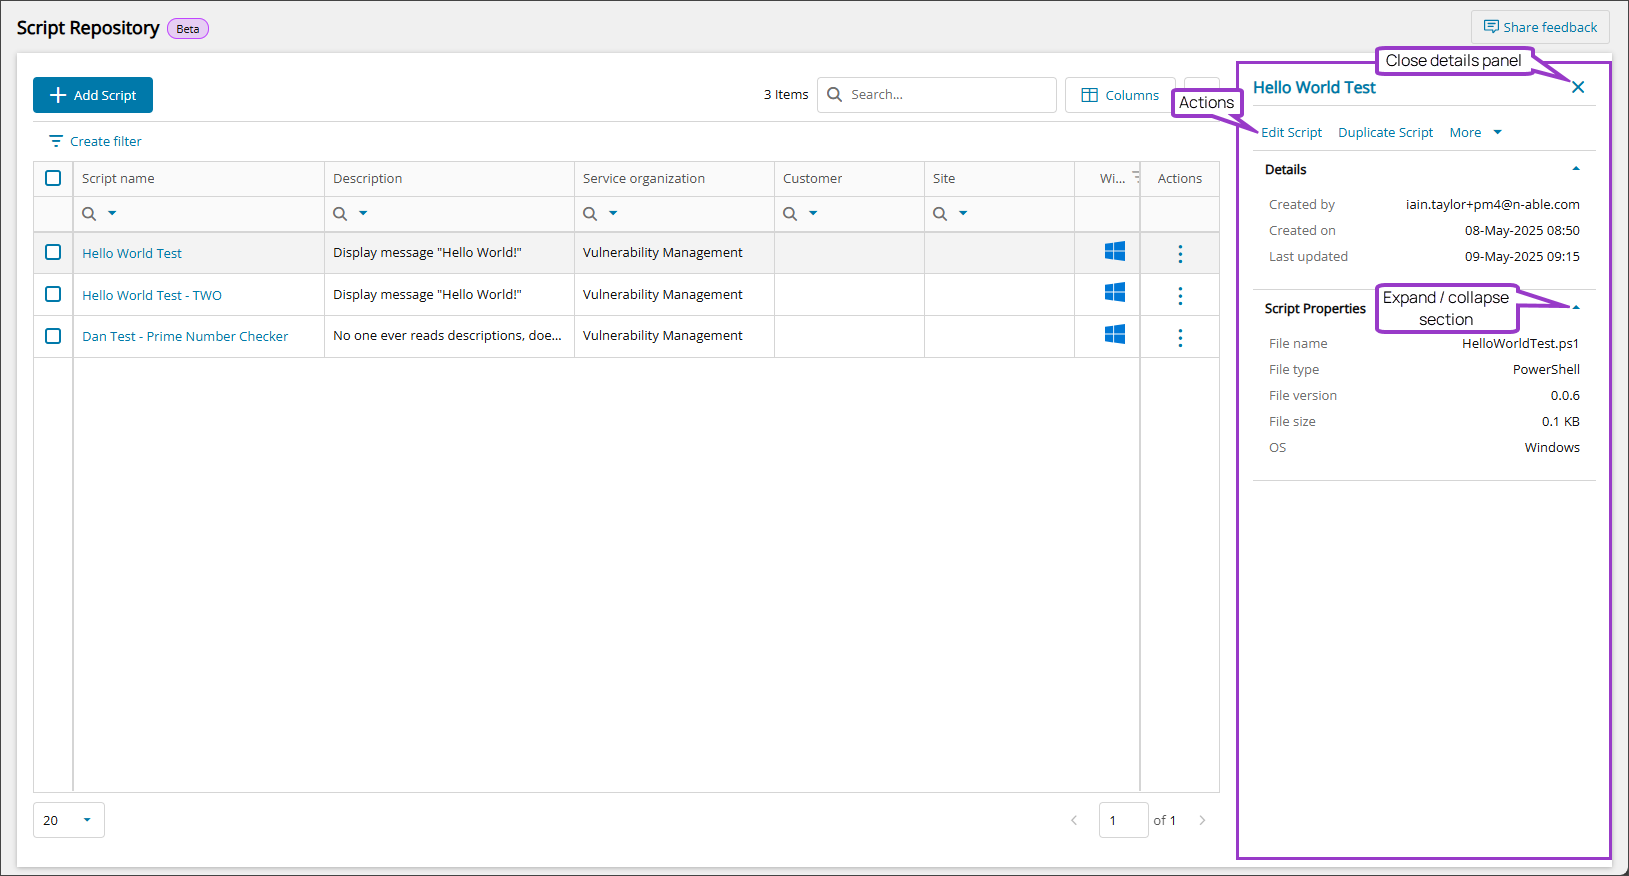The image size is (1629, 876).
Task: Click into the Search input field
Action: click(x=945, y=95)
